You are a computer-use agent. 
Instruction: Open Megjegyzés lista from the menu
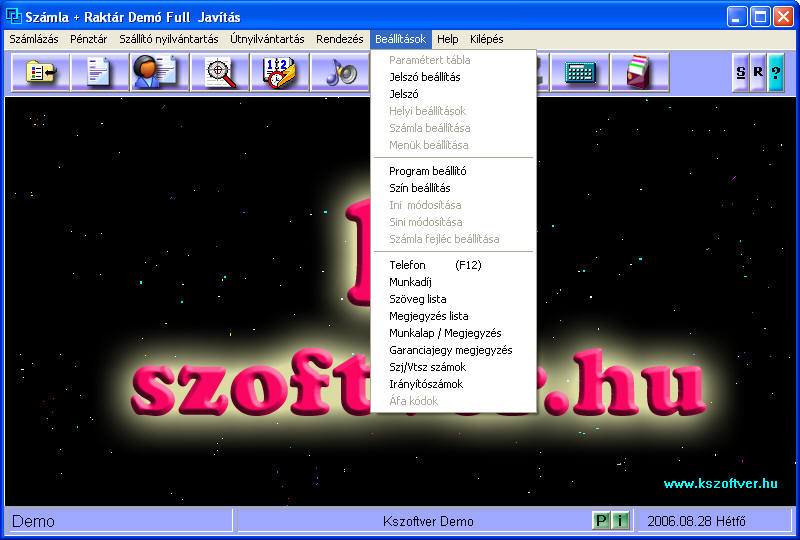[454, 316]
